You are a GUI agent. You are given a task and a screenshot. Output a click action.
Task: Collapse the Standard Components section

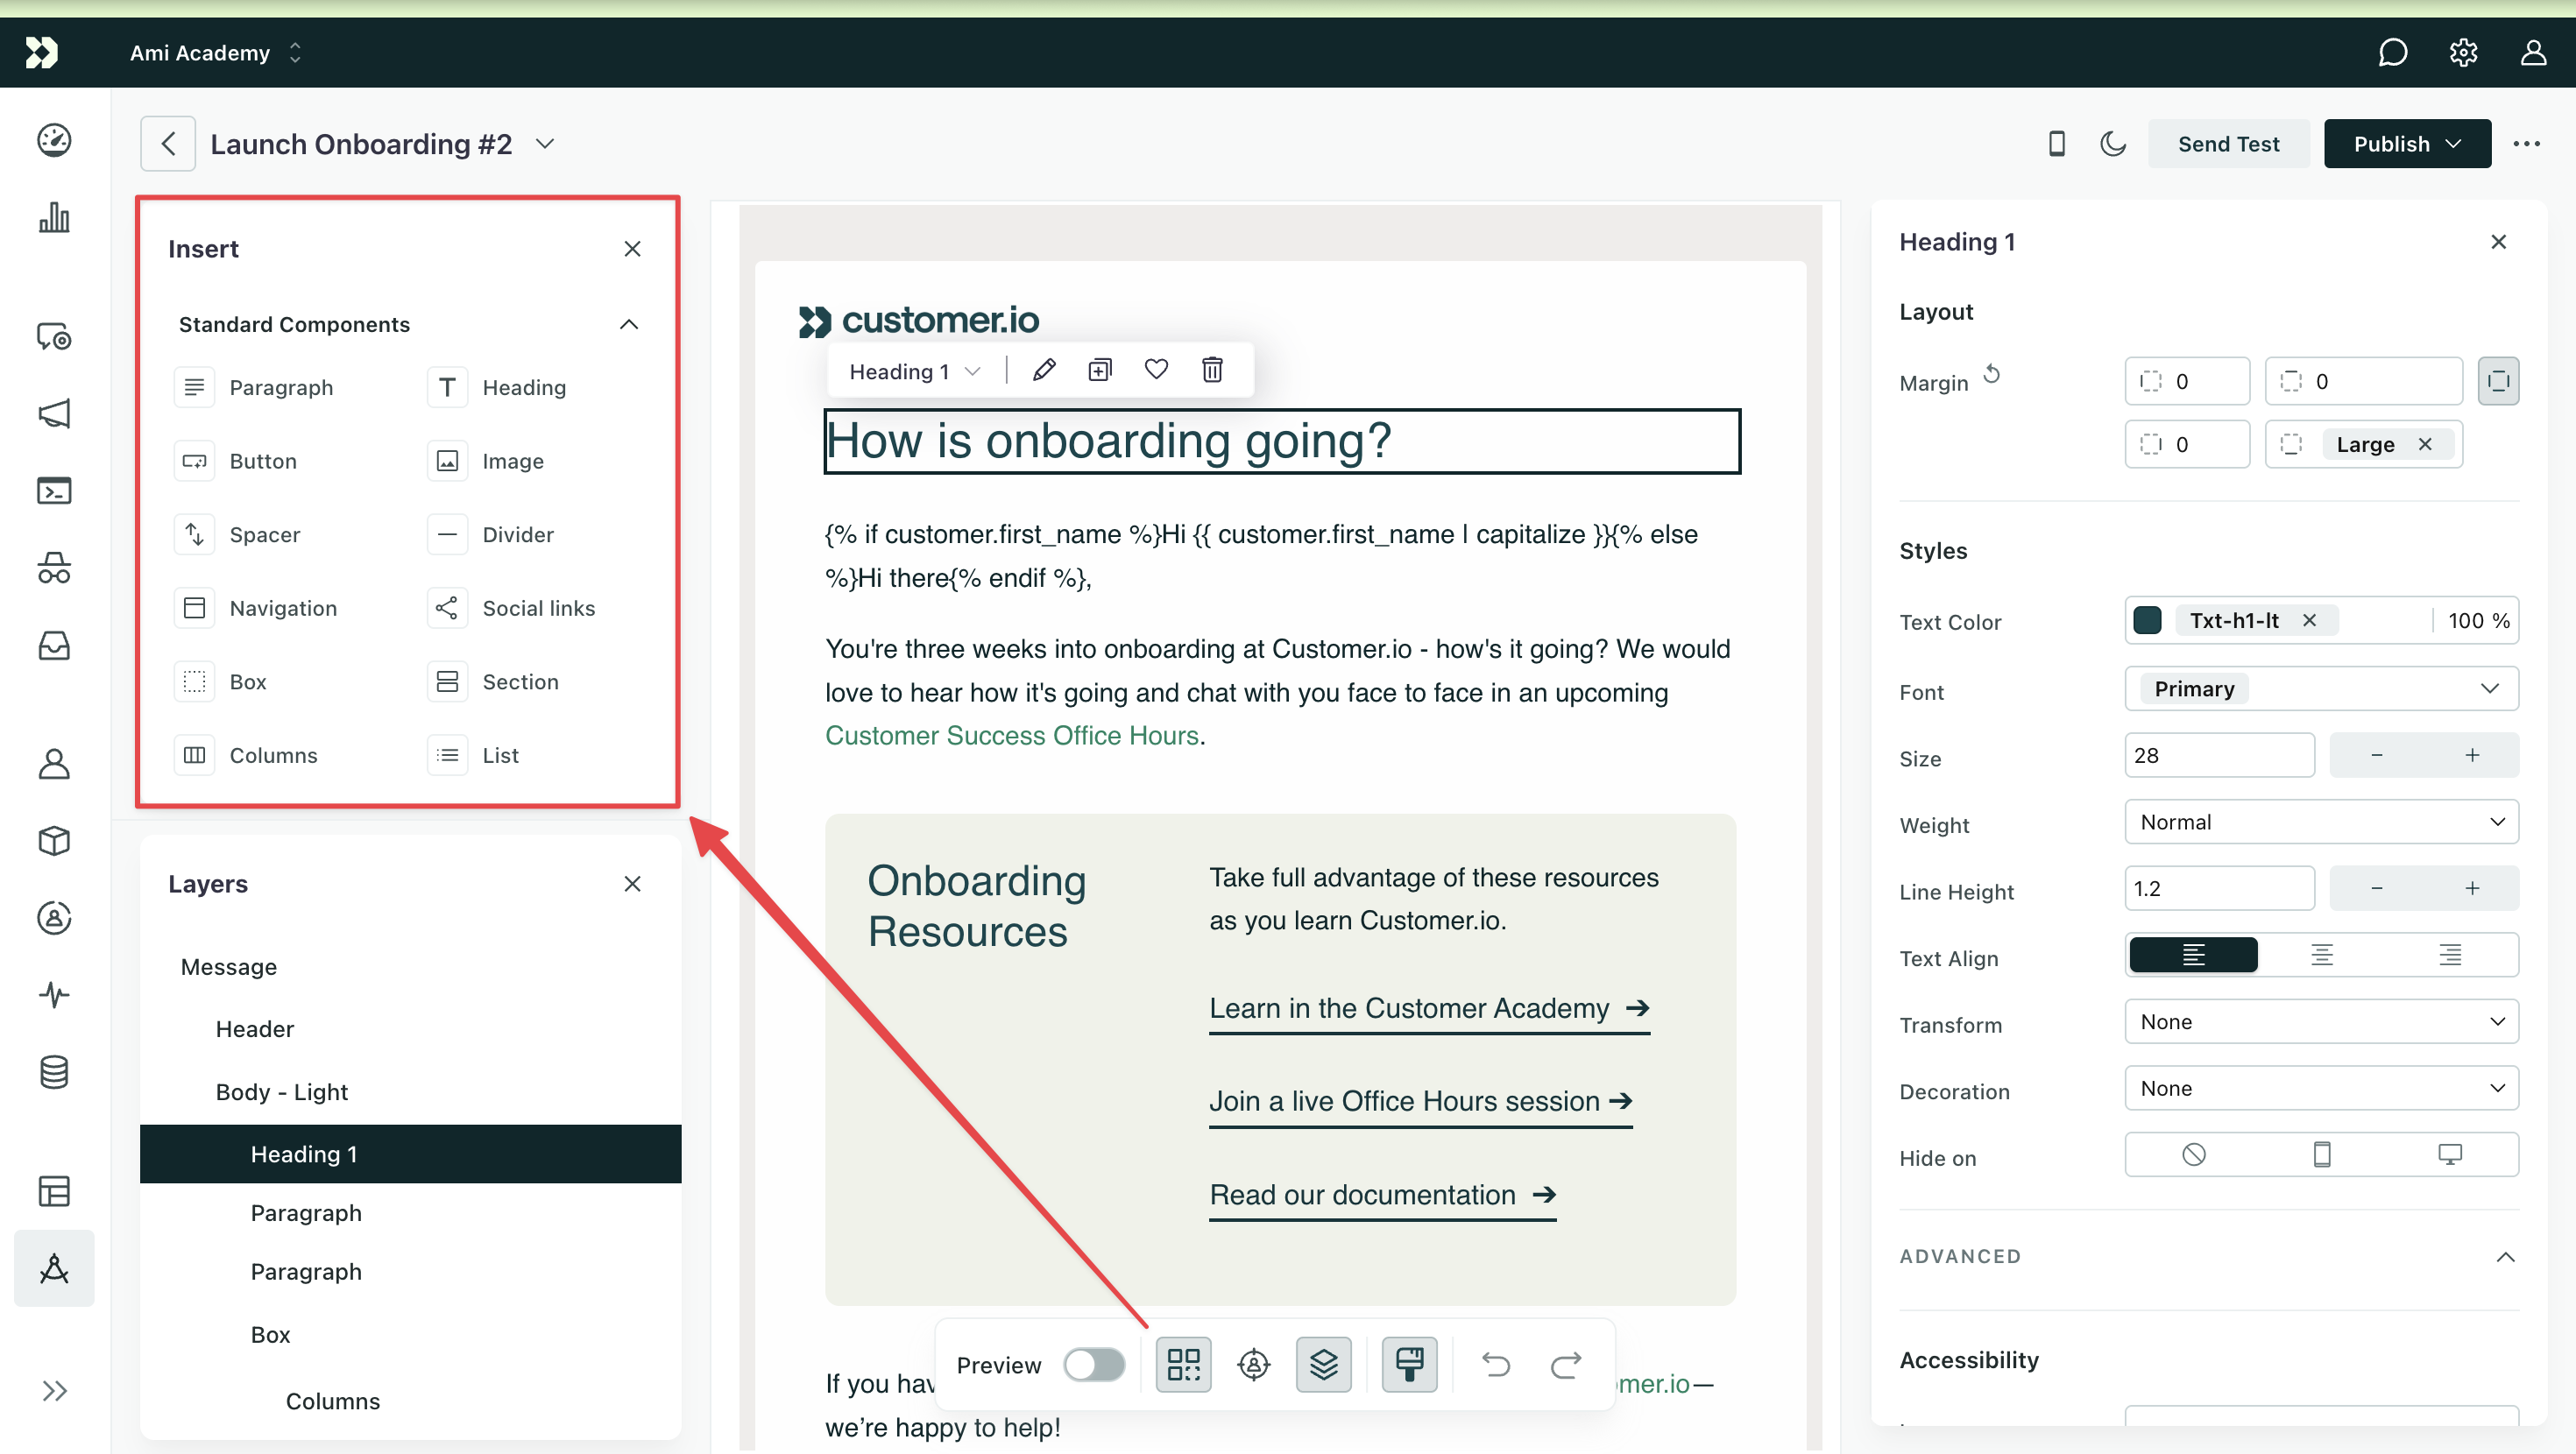pos(628,324)
